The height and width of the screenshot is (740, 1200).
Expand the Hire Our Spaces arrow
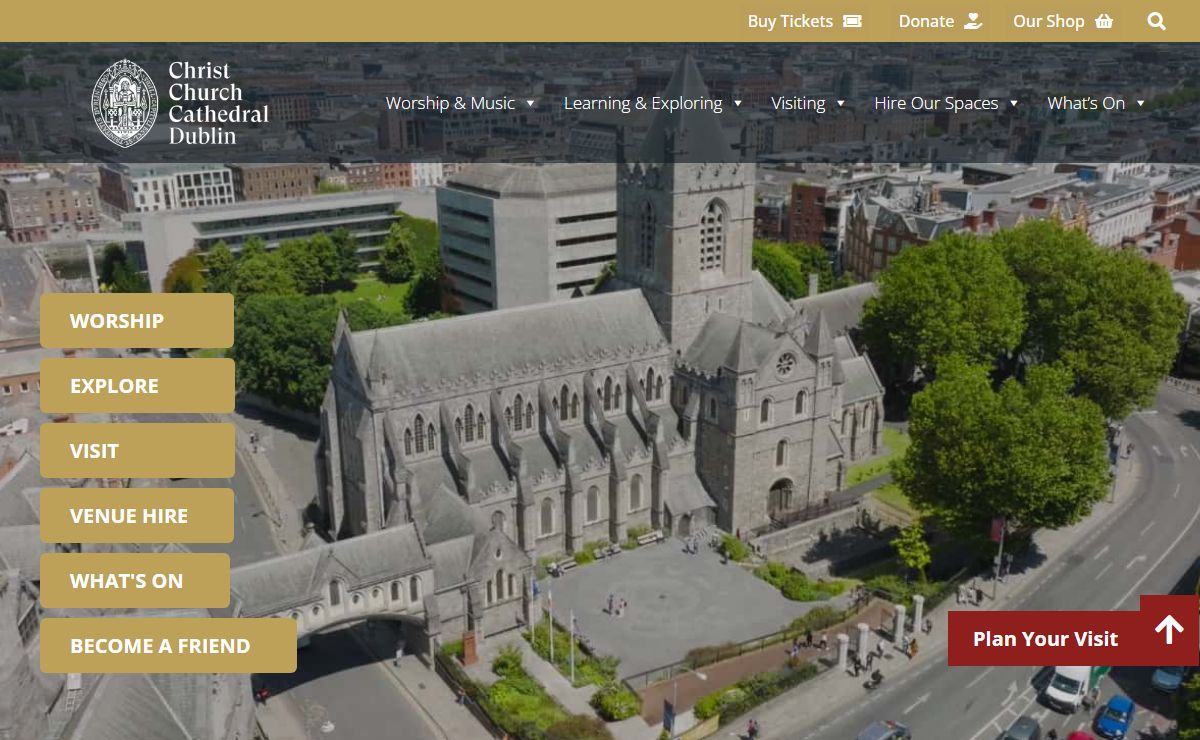(x=1014, y=103)
